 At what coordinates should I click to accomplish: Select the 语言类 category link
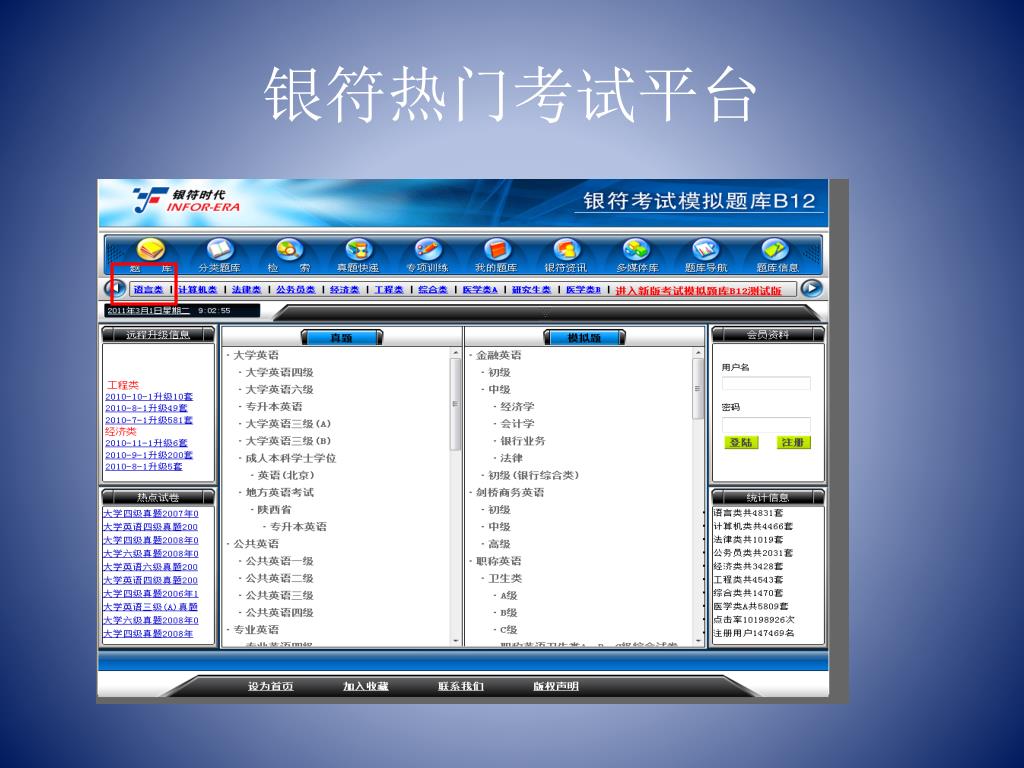148,289
